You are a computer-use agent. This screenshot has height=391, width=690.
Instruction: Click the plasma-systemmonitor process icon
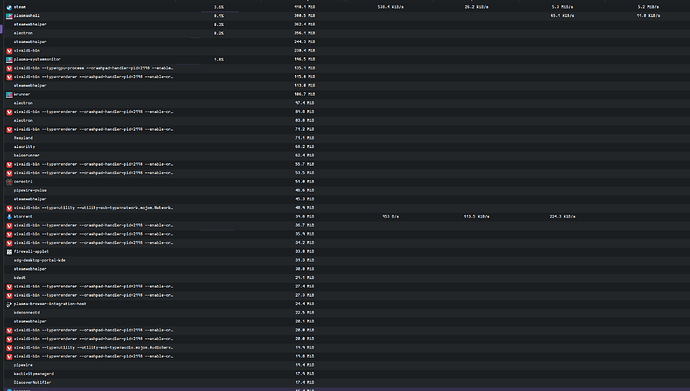click(9, 59)
